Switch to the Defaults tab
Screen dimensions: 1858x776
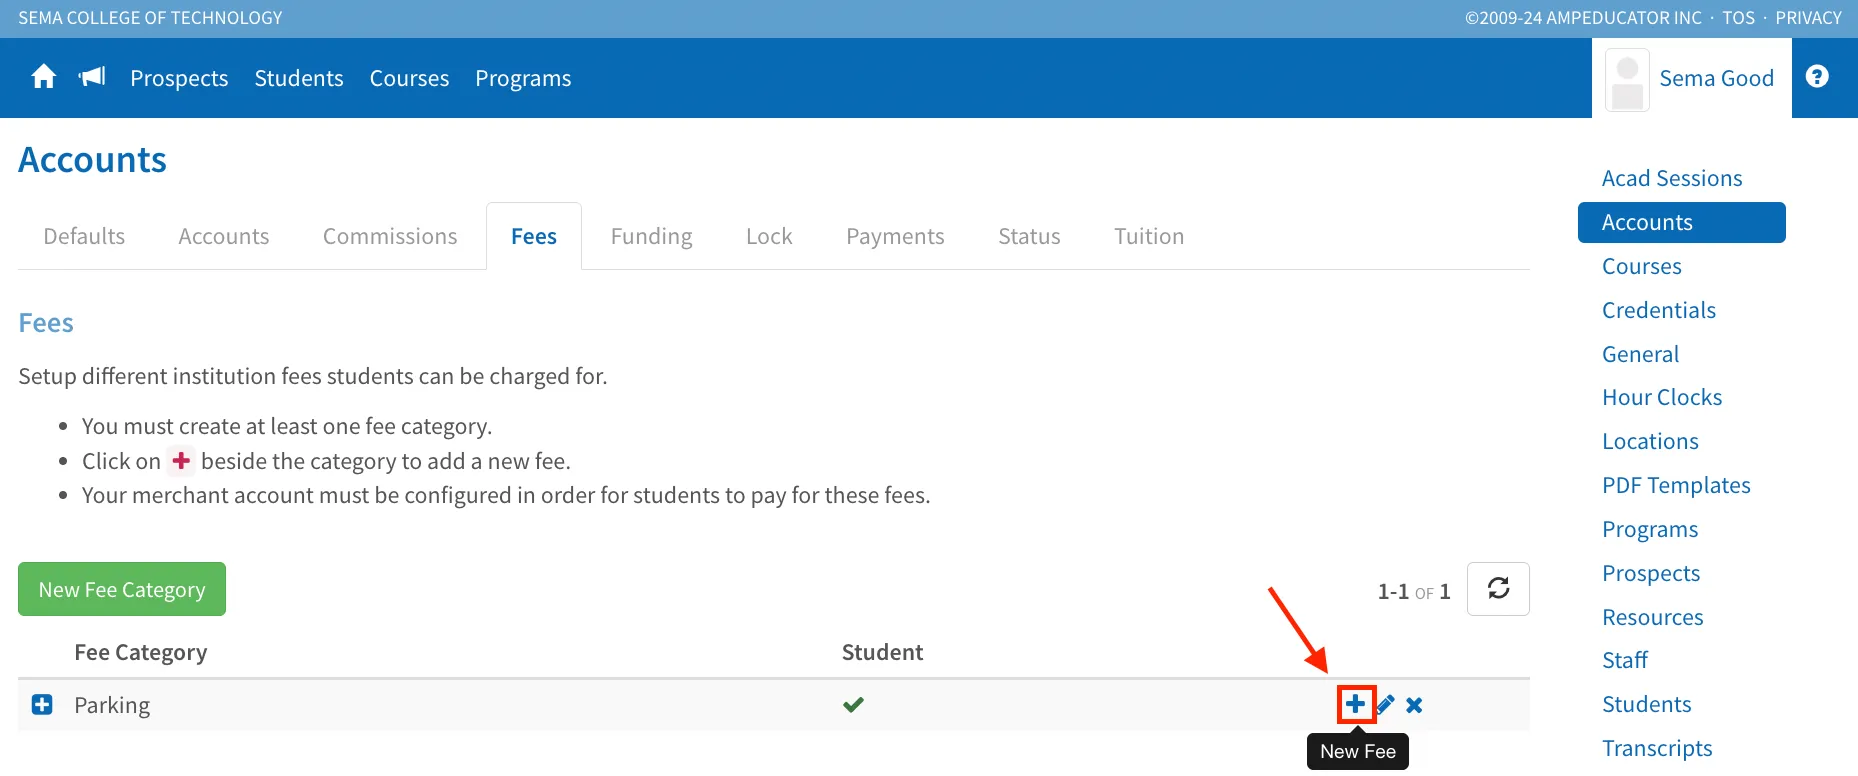pyautogui.click(x=84, y=236)
